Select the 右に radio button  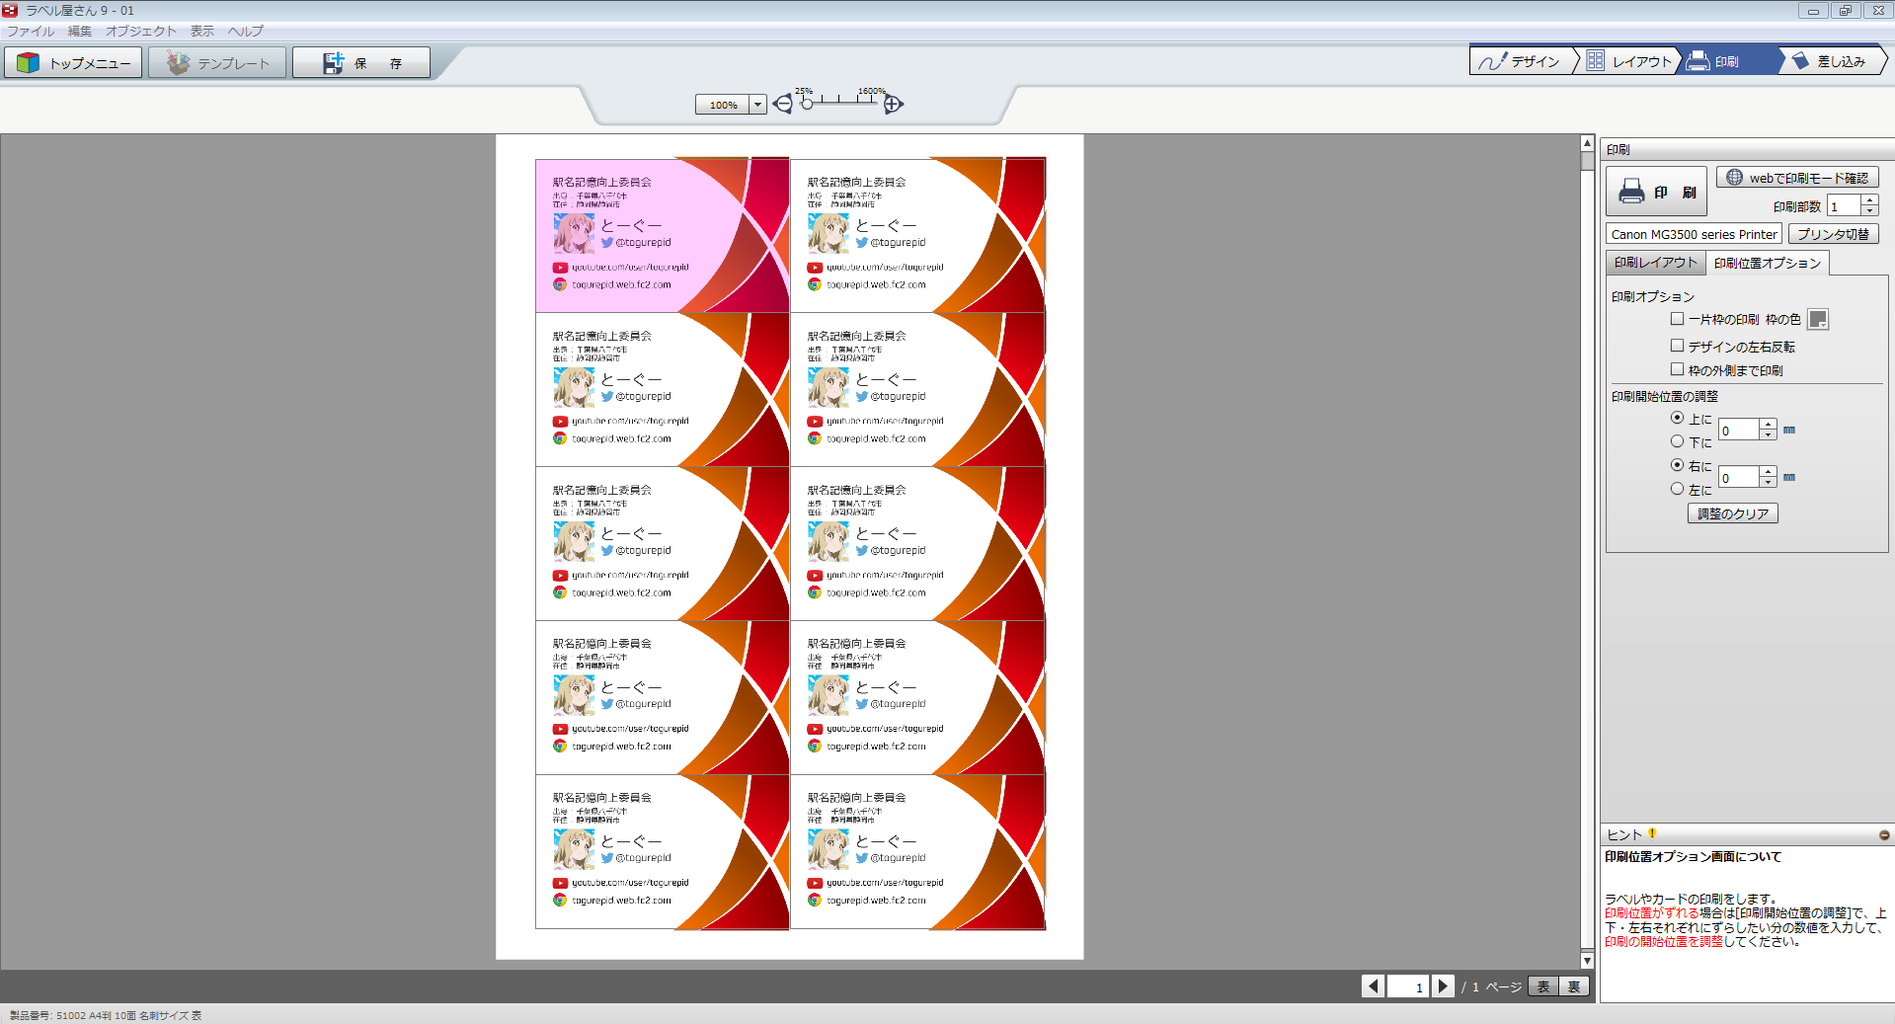point(1677,465)
